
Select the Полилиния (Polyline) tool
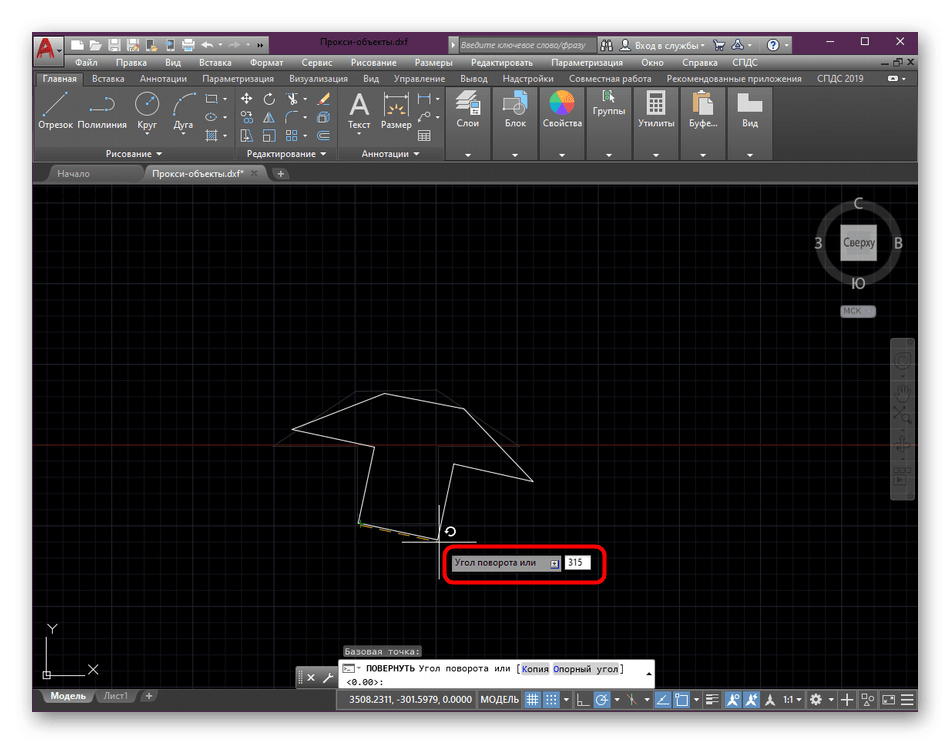(102, 111)
